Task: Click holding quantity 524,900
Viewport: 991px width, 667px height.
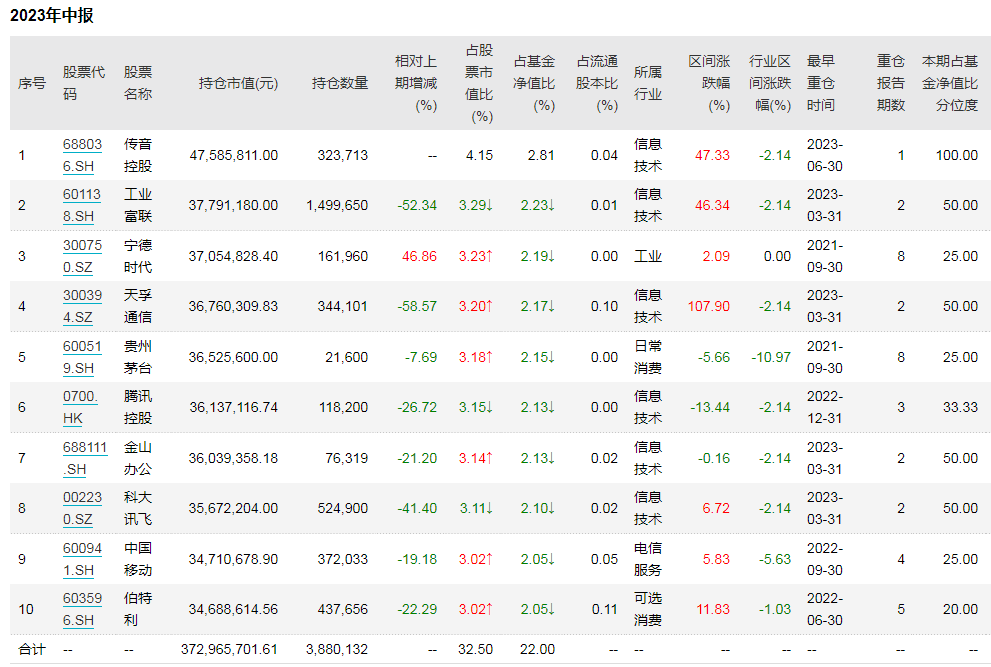Action: tap(343, 508)
